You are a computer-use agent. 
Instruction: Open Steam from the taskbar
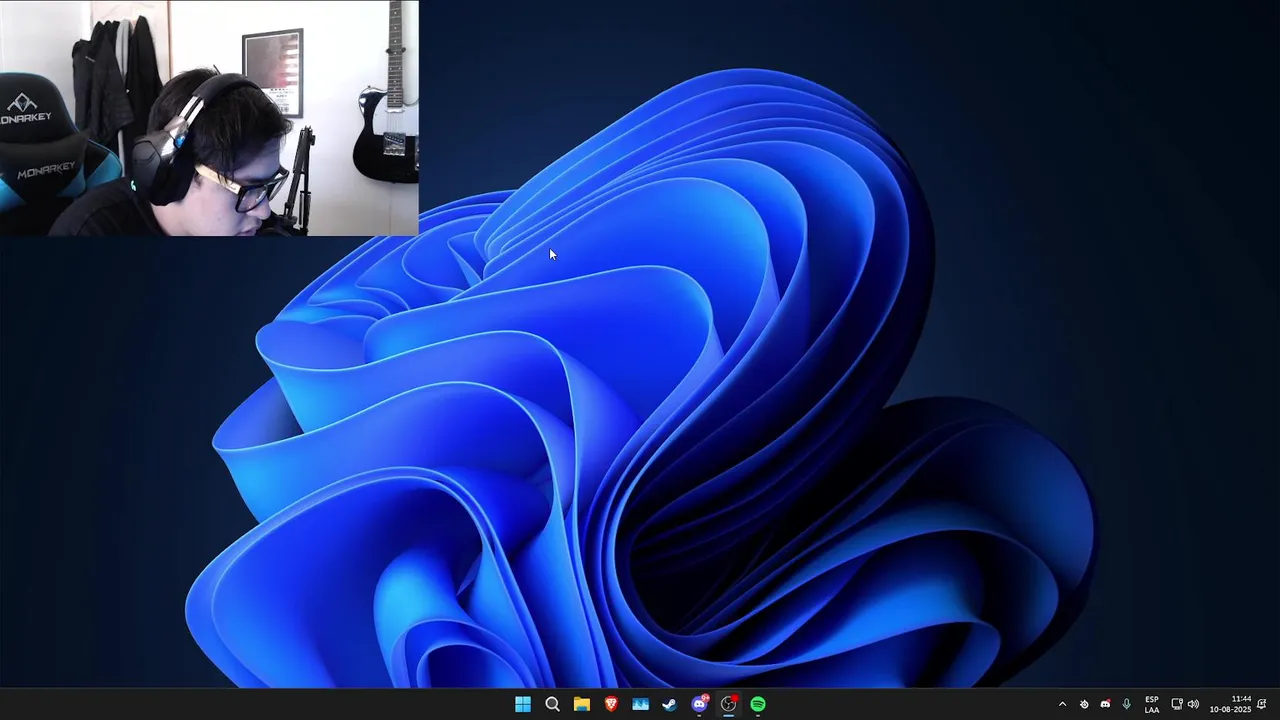click(x=670, y=704)
